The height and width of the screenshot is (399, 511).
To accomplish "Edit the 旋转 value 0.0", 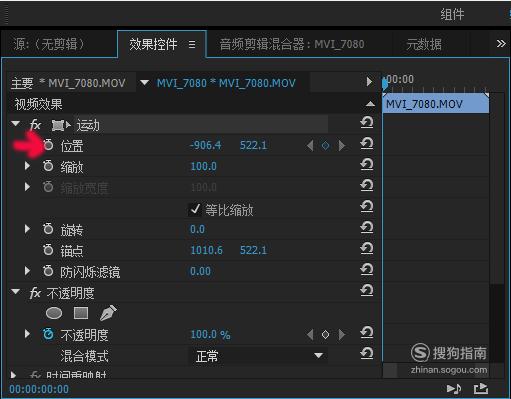I will (197, 229).
